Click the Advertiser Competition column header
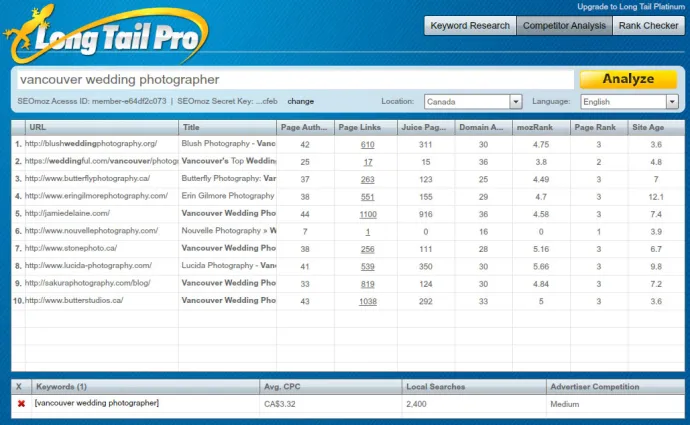Viewport: 690px width, 425px height. (616, 387)
